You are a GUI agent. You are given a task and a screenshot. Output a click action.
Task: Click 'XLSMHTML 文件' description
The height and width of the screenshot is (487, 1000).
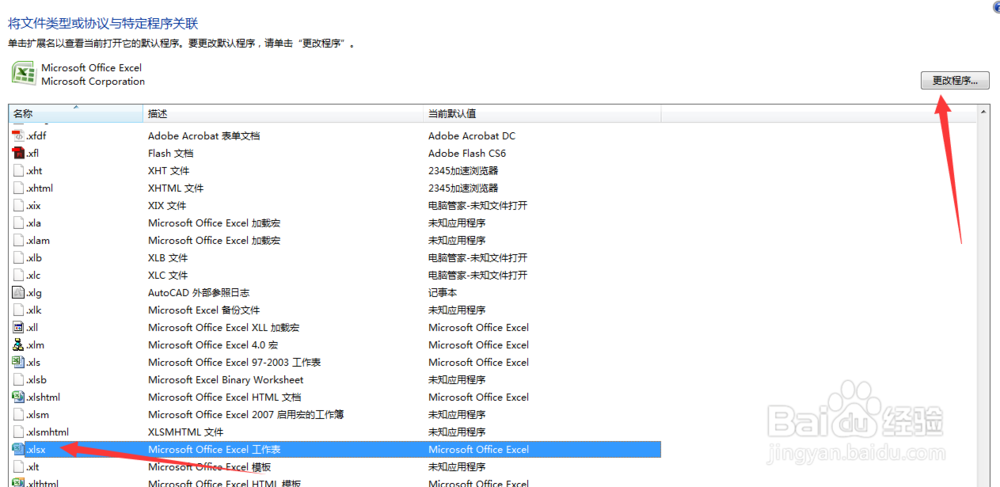point(186,432)
